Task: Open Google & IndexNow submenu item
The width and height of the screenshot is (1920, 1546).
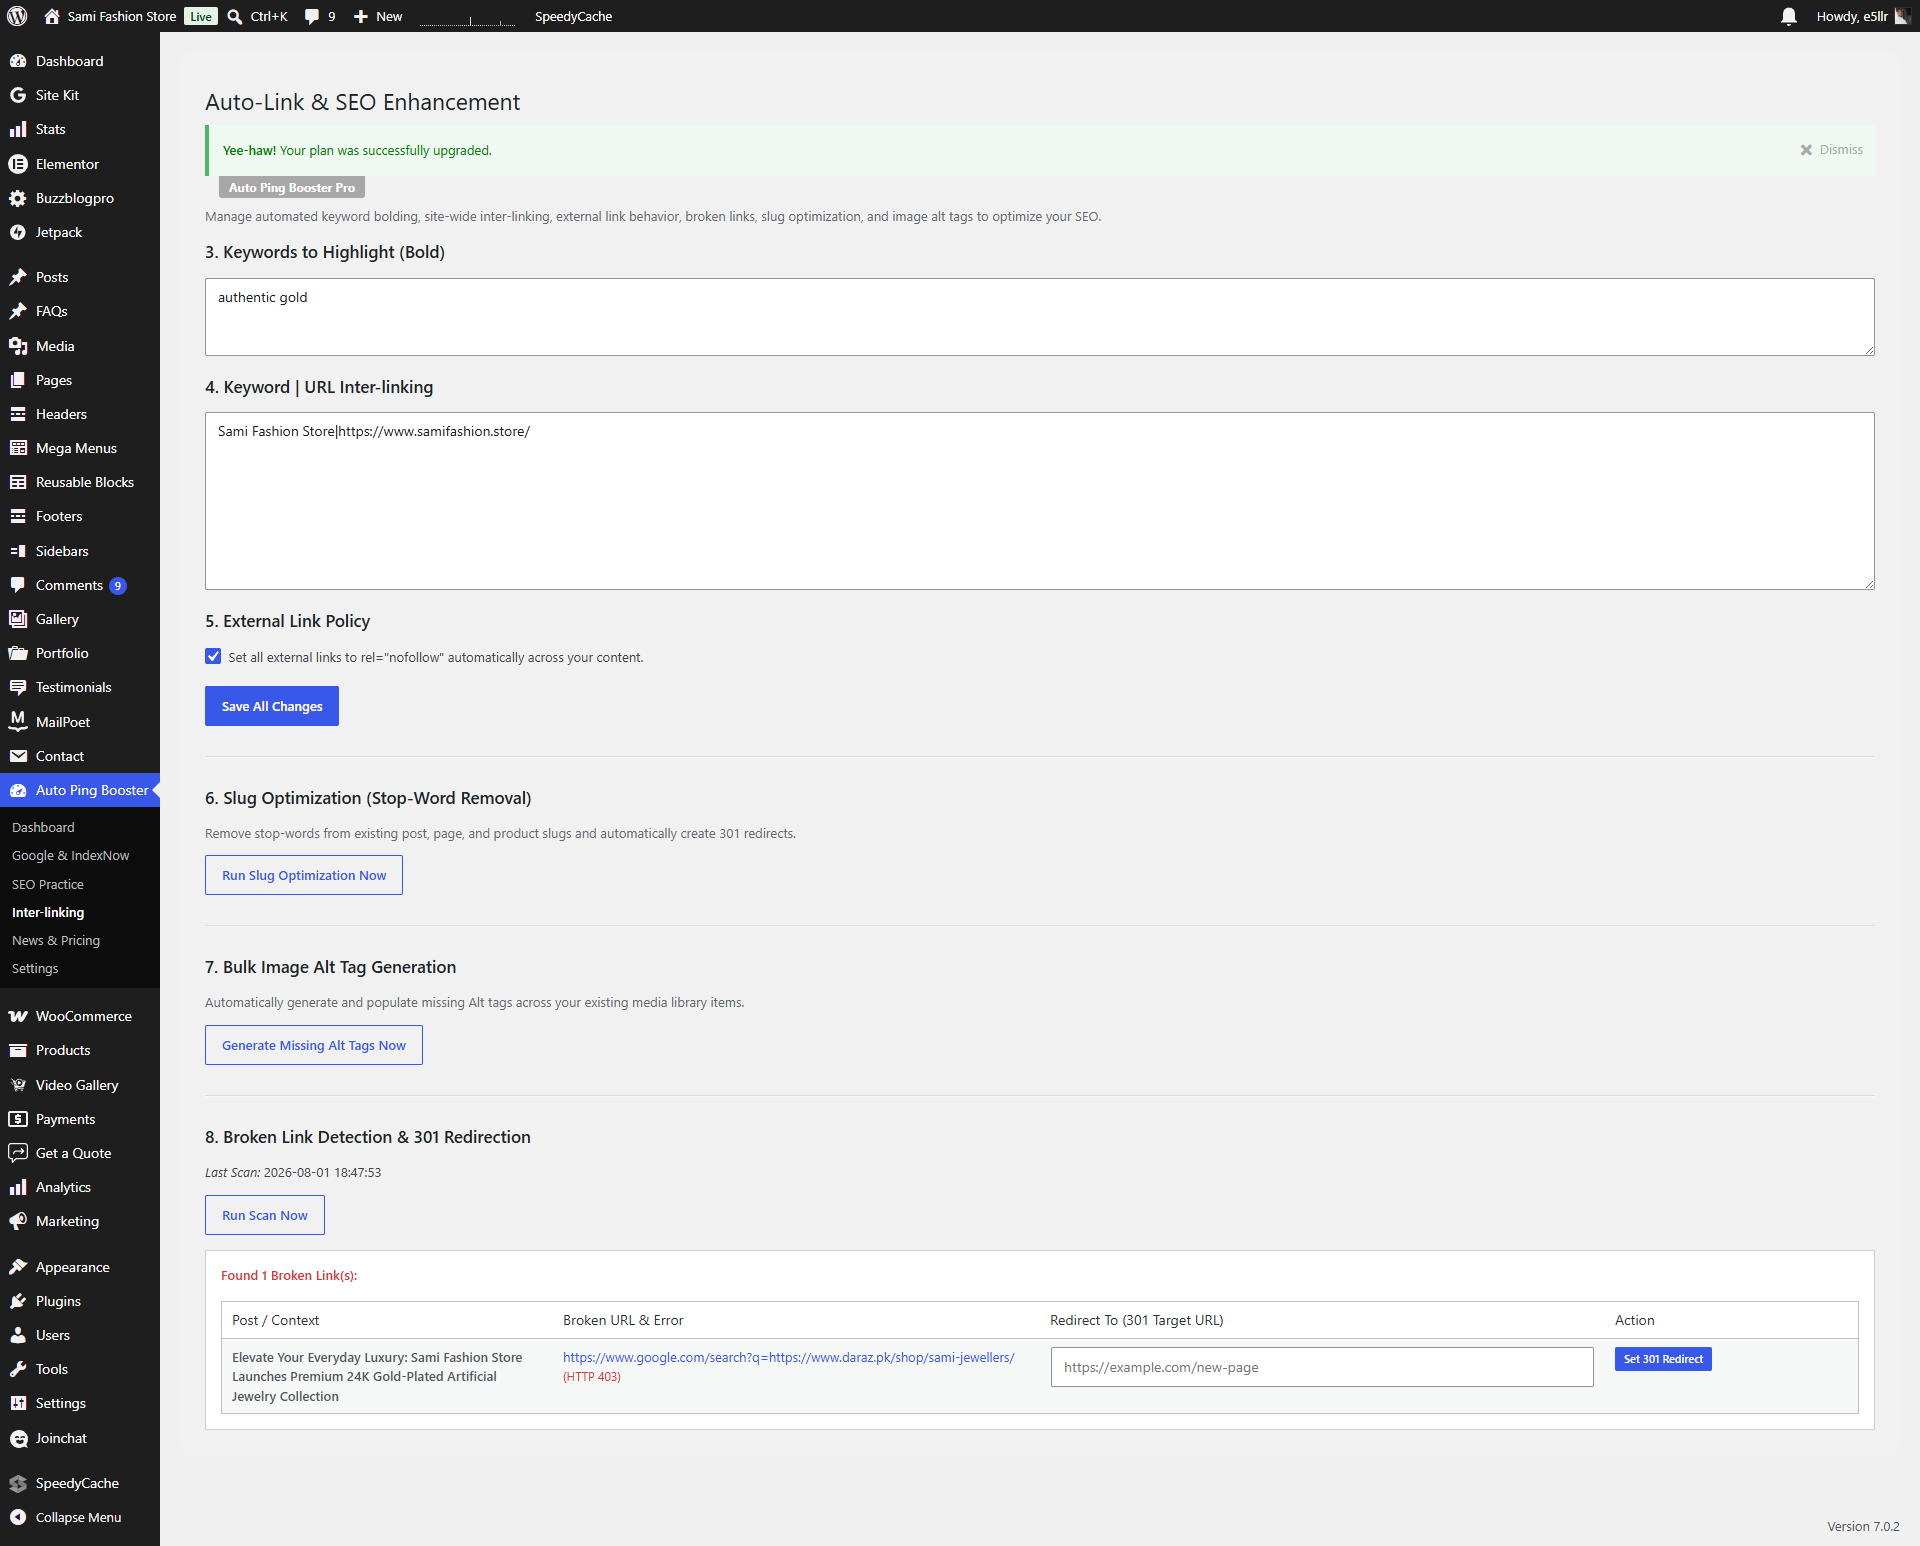Action: (71, 855)
